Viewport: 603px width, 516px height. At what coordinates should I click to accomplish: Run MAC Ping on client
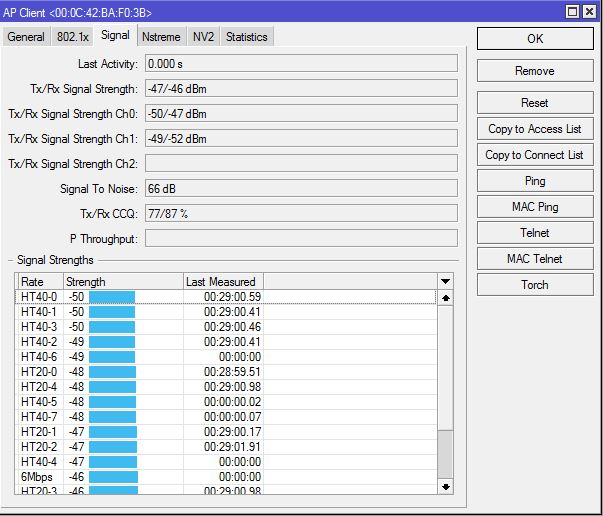[534, 207]
